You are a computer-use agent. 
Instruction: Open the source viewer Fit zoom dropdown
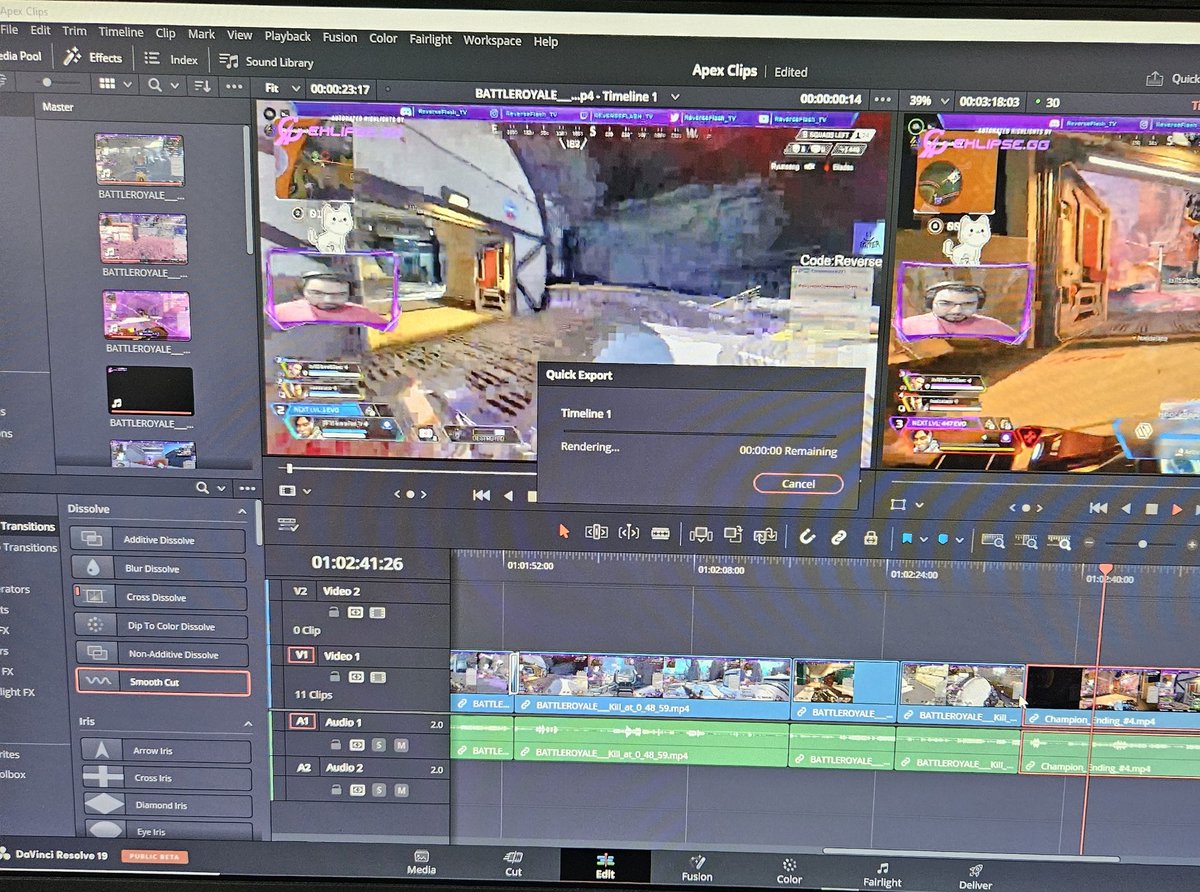coord(282,89)
